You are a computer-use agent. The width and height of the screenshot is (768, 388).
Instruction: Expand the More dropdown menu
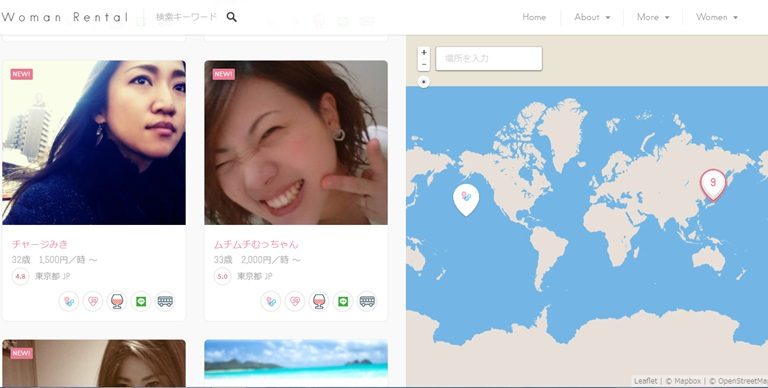pyautogui.click(x=653, y=17)
